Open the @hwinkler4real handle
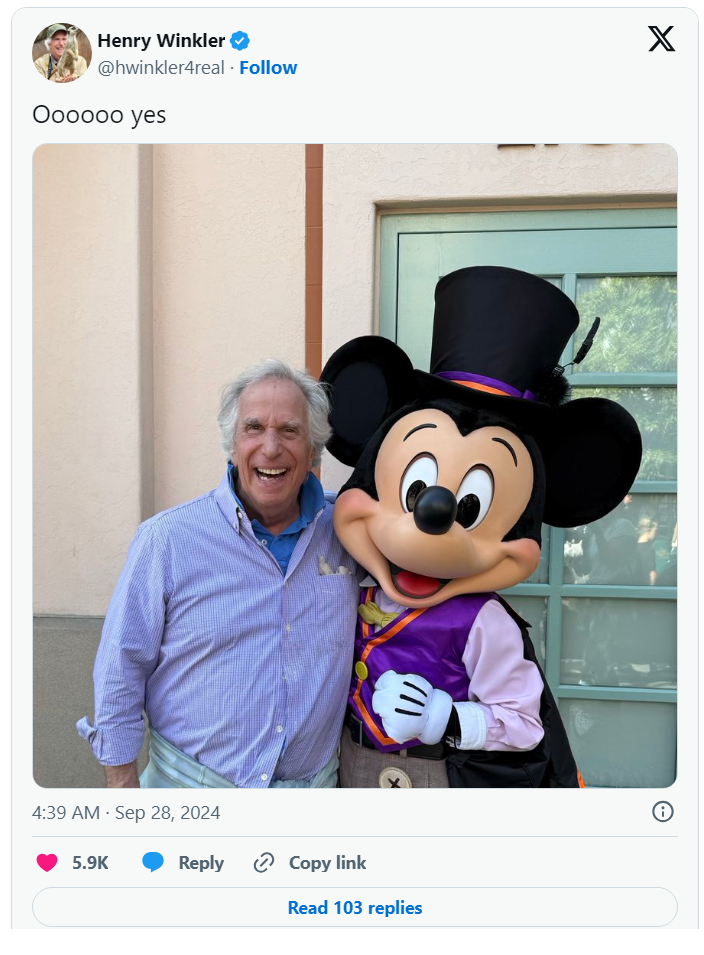Viewport: 704px width, 955px height. [x=161, y=68]
